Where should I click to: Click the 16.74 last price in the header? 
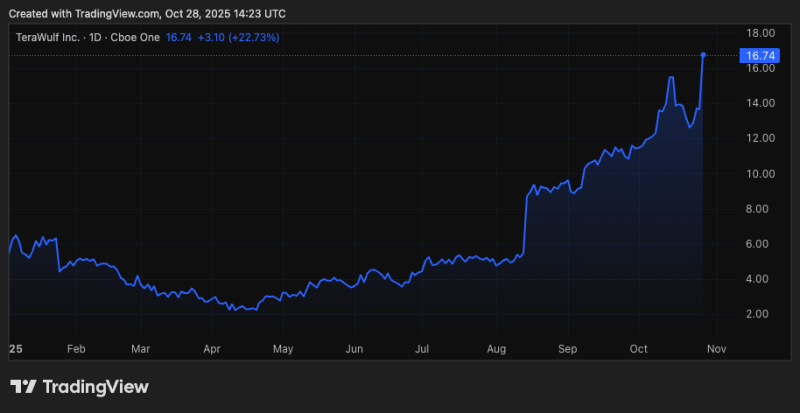click(178, 37)
